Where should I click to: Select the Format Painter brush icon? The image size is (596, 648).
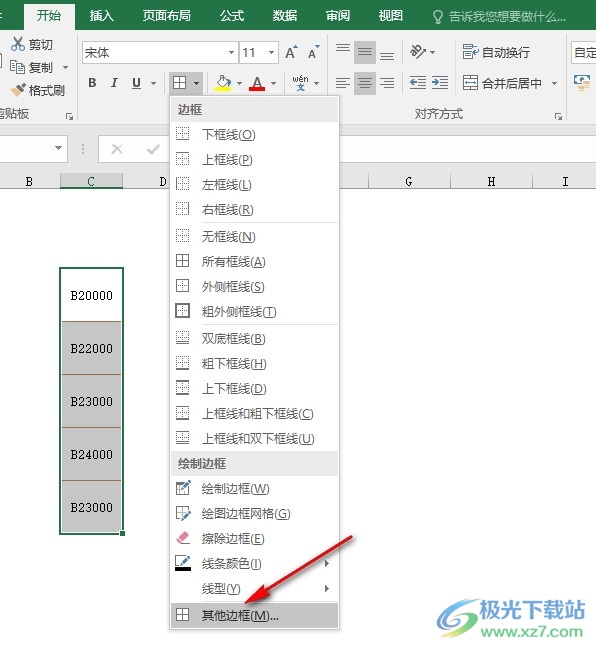18,90
